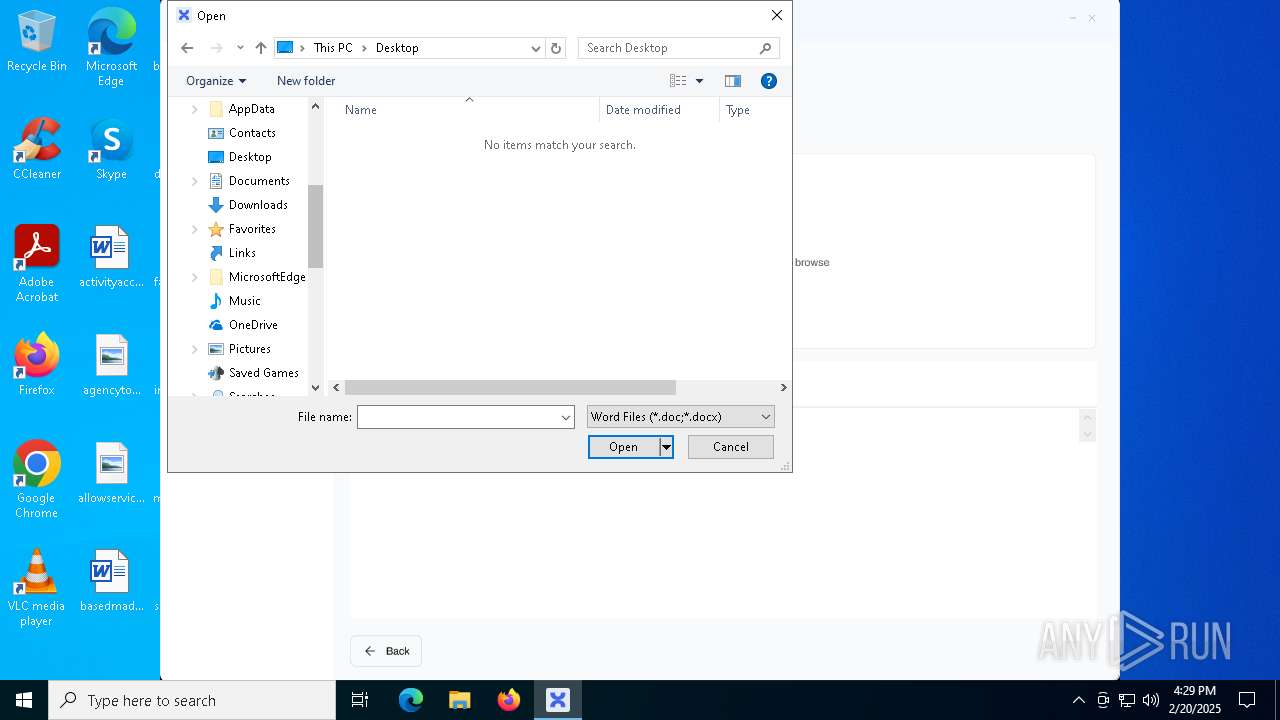Refresh the Desktop folder listing
Image resolution: width=1280 pixels, height=720 pixels.
click(556, 48)
